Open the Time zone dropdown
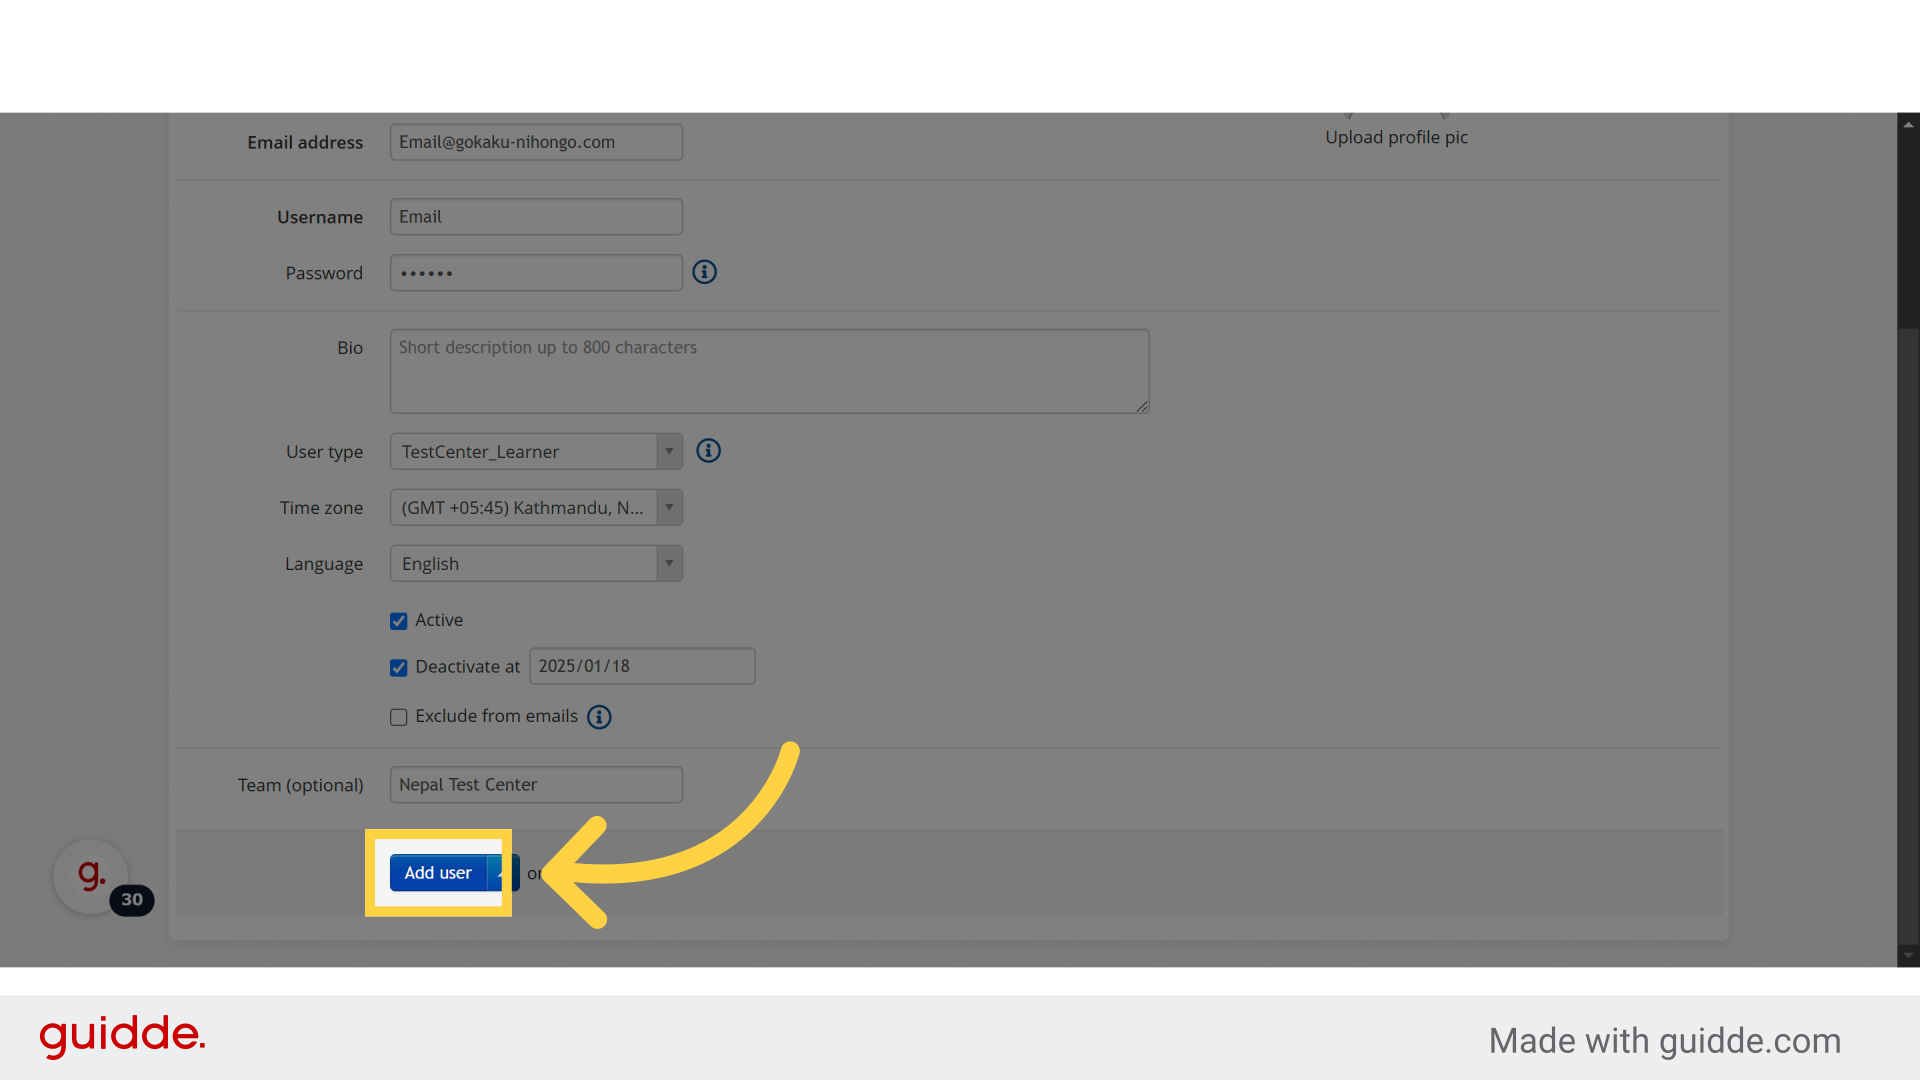1920x1080 pixels. [536, 508]
